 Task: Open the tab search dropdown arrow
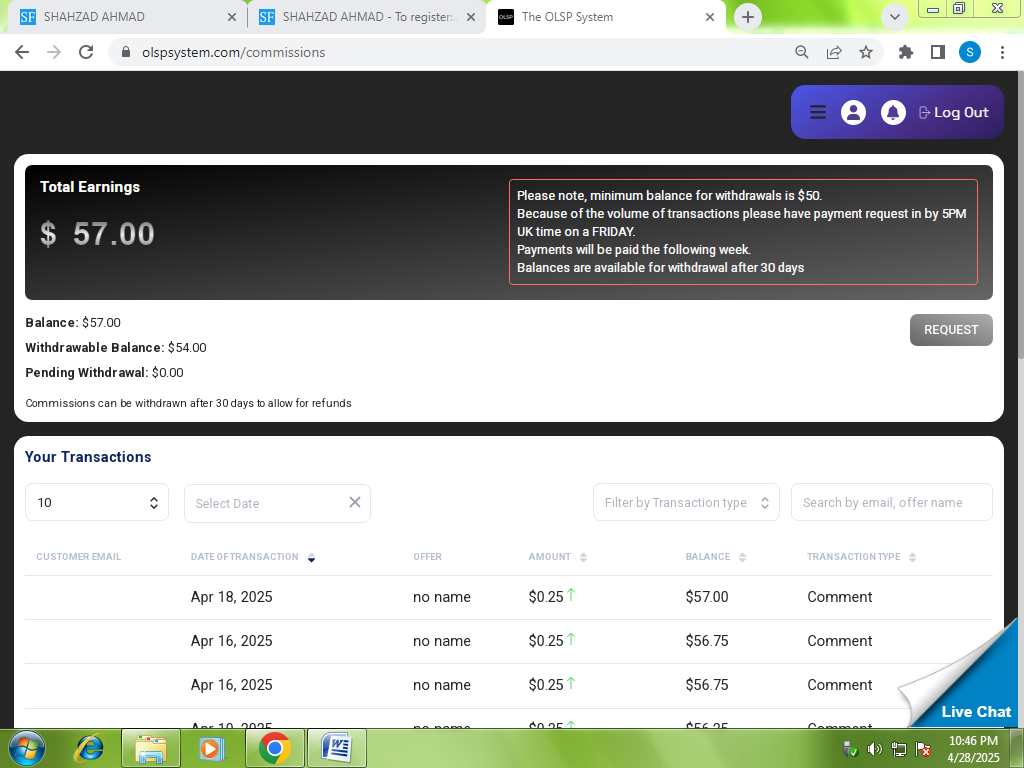click(x=895, y=17)
